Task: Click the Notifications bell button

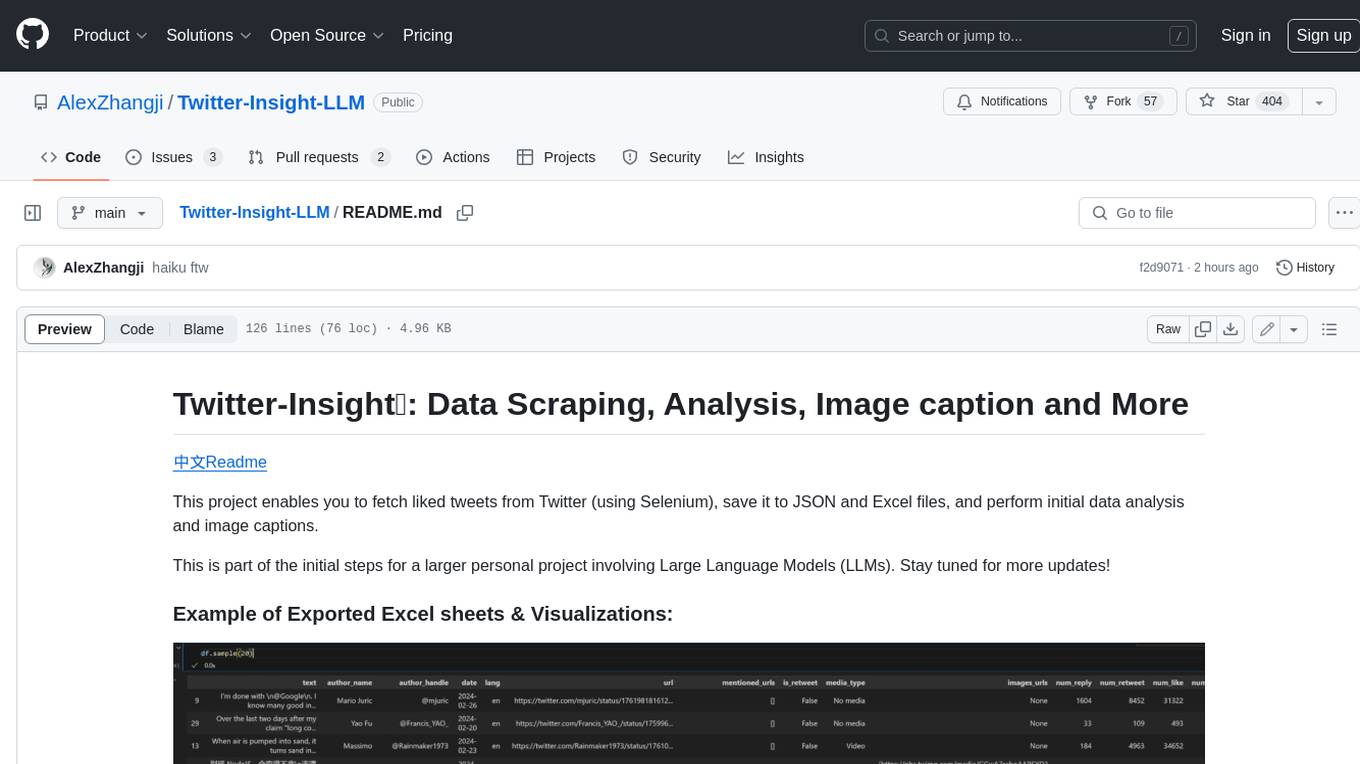Action: pyautogui.click(x=1002, y=101)
